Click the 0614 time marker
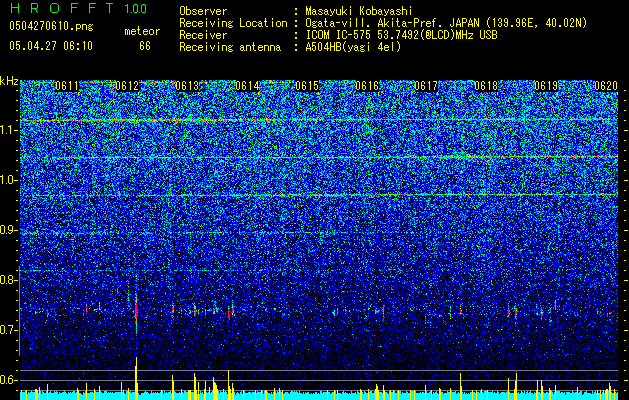This screenshot has width=629, height=400. (x=247, y=86)
